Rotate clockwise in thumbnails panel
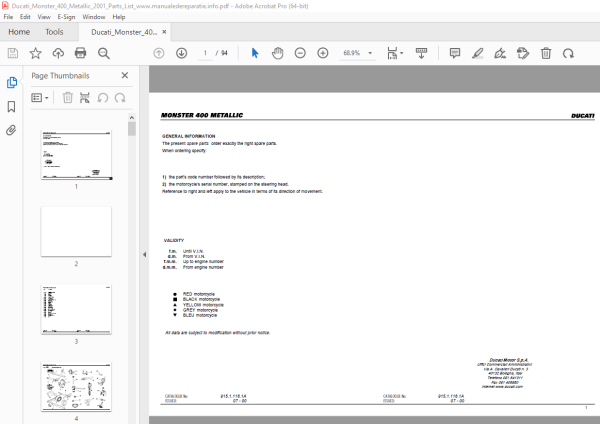This screenshot has height=424, width=600. (x=120, y=98)
